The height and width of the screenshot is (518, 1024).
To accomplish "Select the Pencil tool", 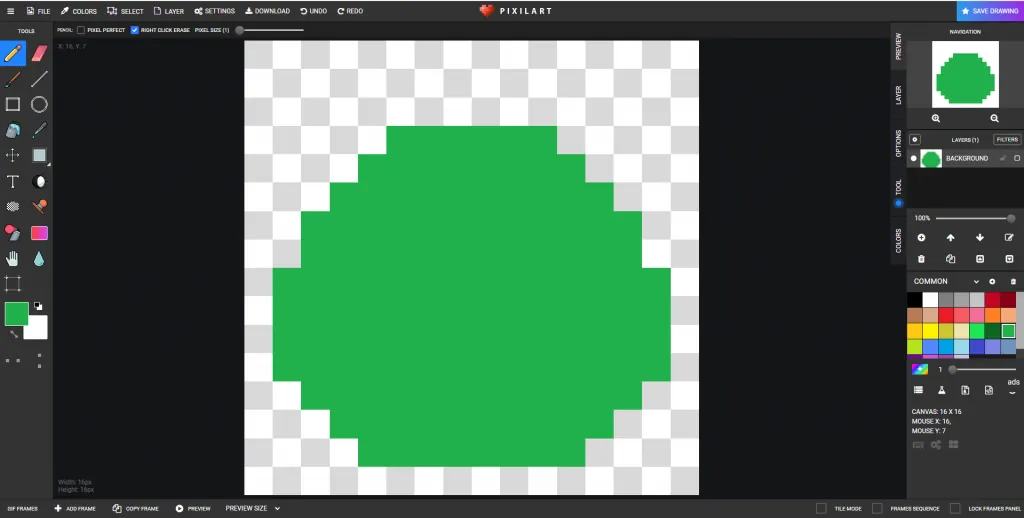I will coord(13,53).
